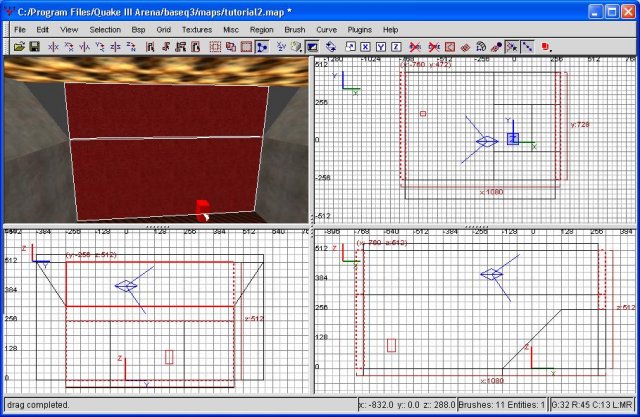
Task: Toggle don't select model brushes icon
Action: click(x=415, y=47)
